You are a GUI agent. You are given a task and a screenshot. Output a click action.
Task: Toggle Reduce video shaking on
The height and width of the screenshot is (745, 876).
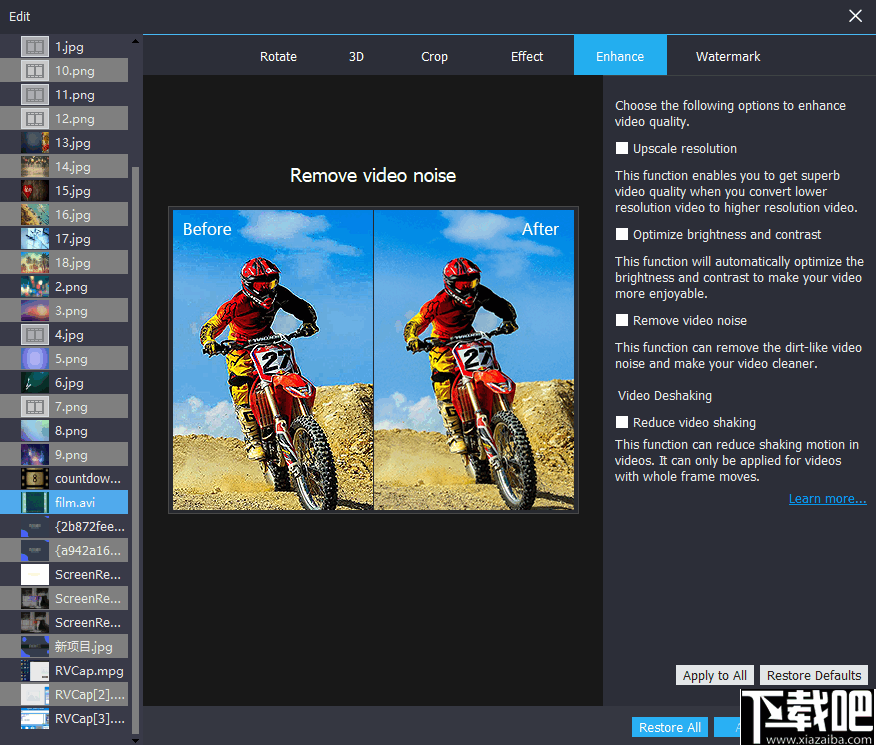point(621,422)
